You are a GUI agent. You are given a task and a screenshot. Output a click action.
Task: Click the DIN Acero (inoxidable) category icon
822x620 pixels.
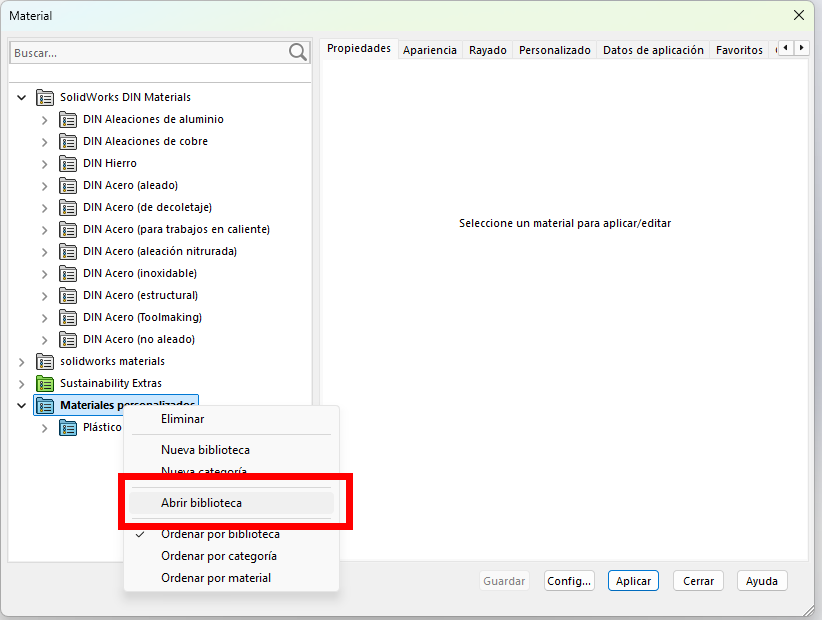coord(68,273)
